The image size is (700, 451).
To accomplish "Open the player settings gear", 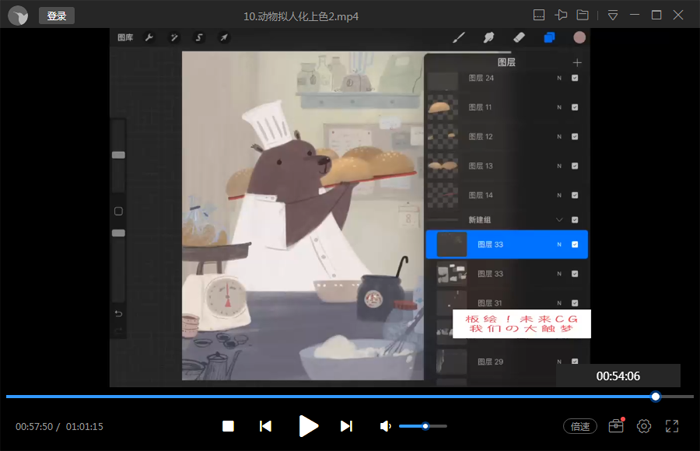I will pos(644,426).
